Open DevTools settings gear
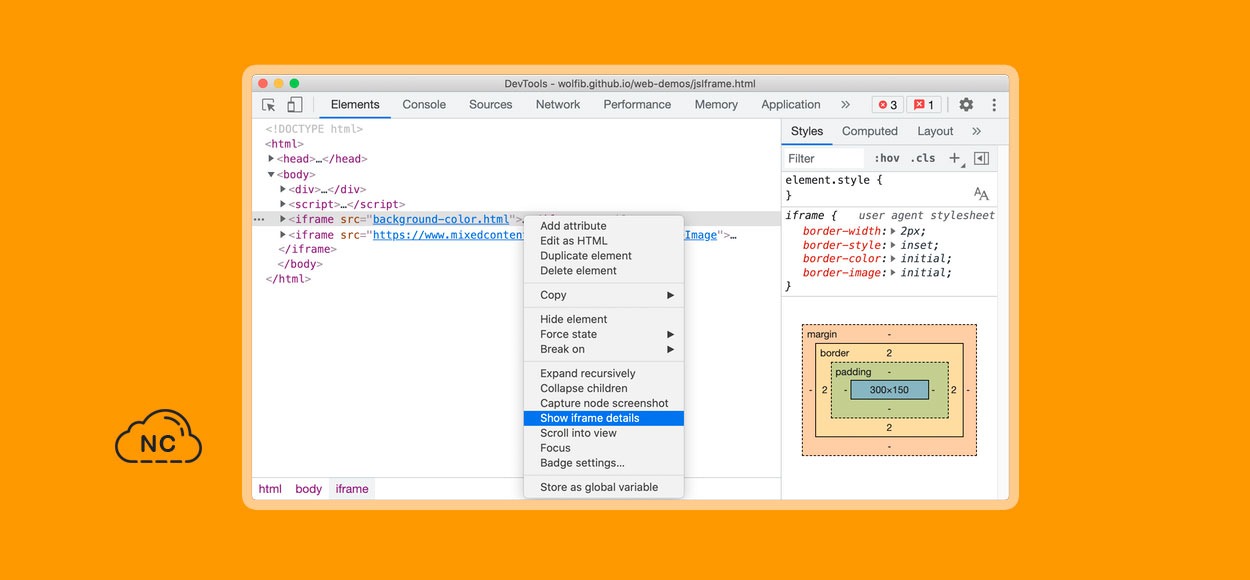Viewport: 1250px width, 580px height. point(966,105)
